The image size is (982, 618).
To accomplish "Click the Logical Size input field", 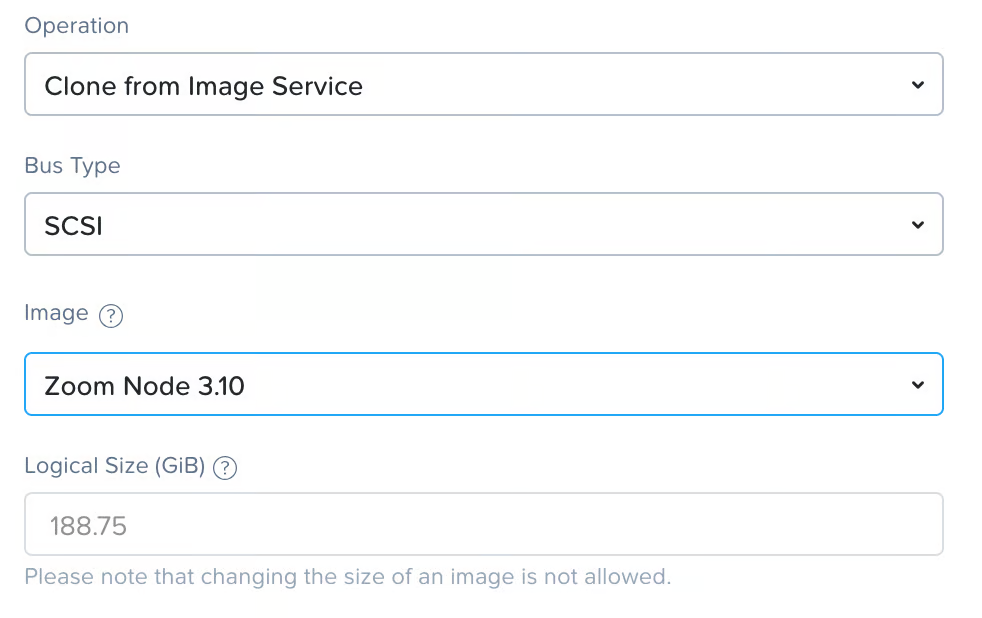I will coord(483,525).
